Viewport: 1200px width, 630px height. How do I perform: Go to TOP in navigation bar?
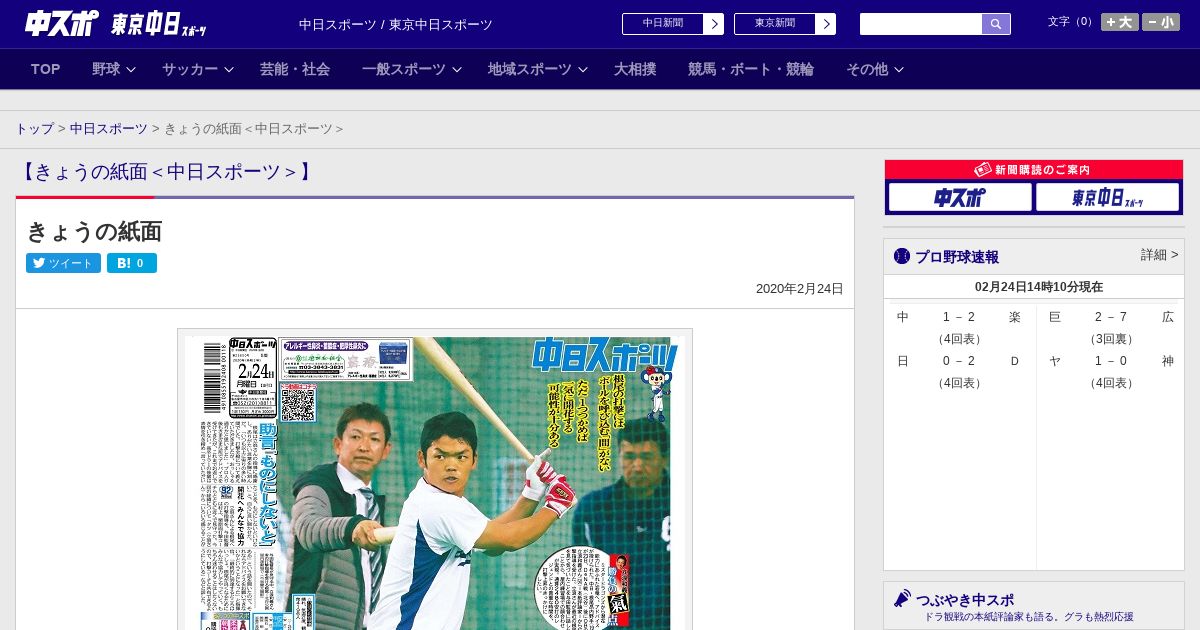(x=46, y=69)
